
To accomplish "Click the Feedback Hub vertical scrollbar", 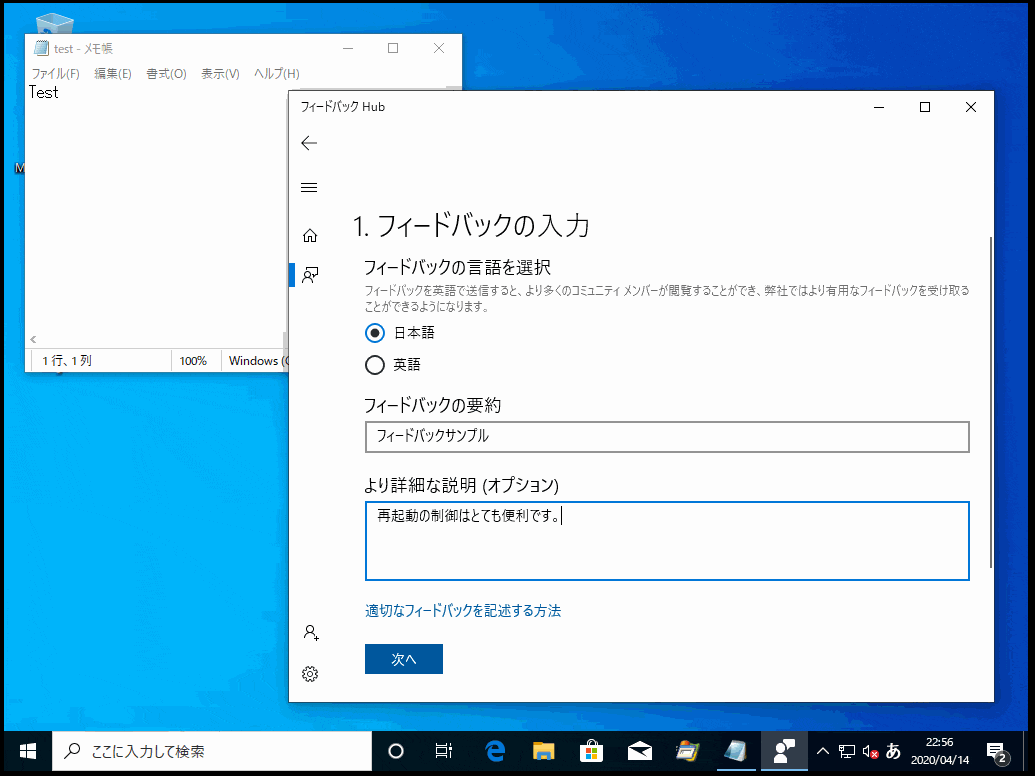I will 990,403.
